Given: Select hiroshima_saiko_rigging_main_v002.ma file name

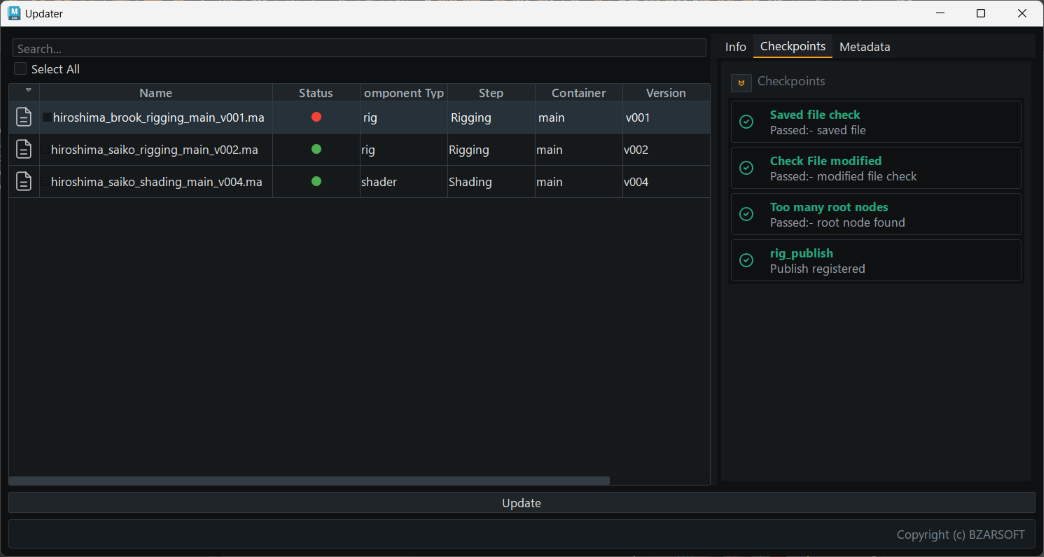Looking at the screenshot, I should tap(154, 150).
